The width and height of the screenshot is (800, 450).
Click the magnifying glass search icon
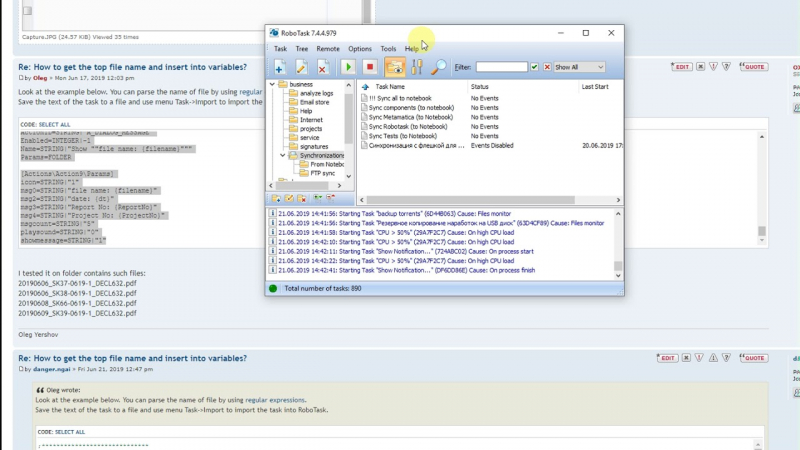point(439,67)
